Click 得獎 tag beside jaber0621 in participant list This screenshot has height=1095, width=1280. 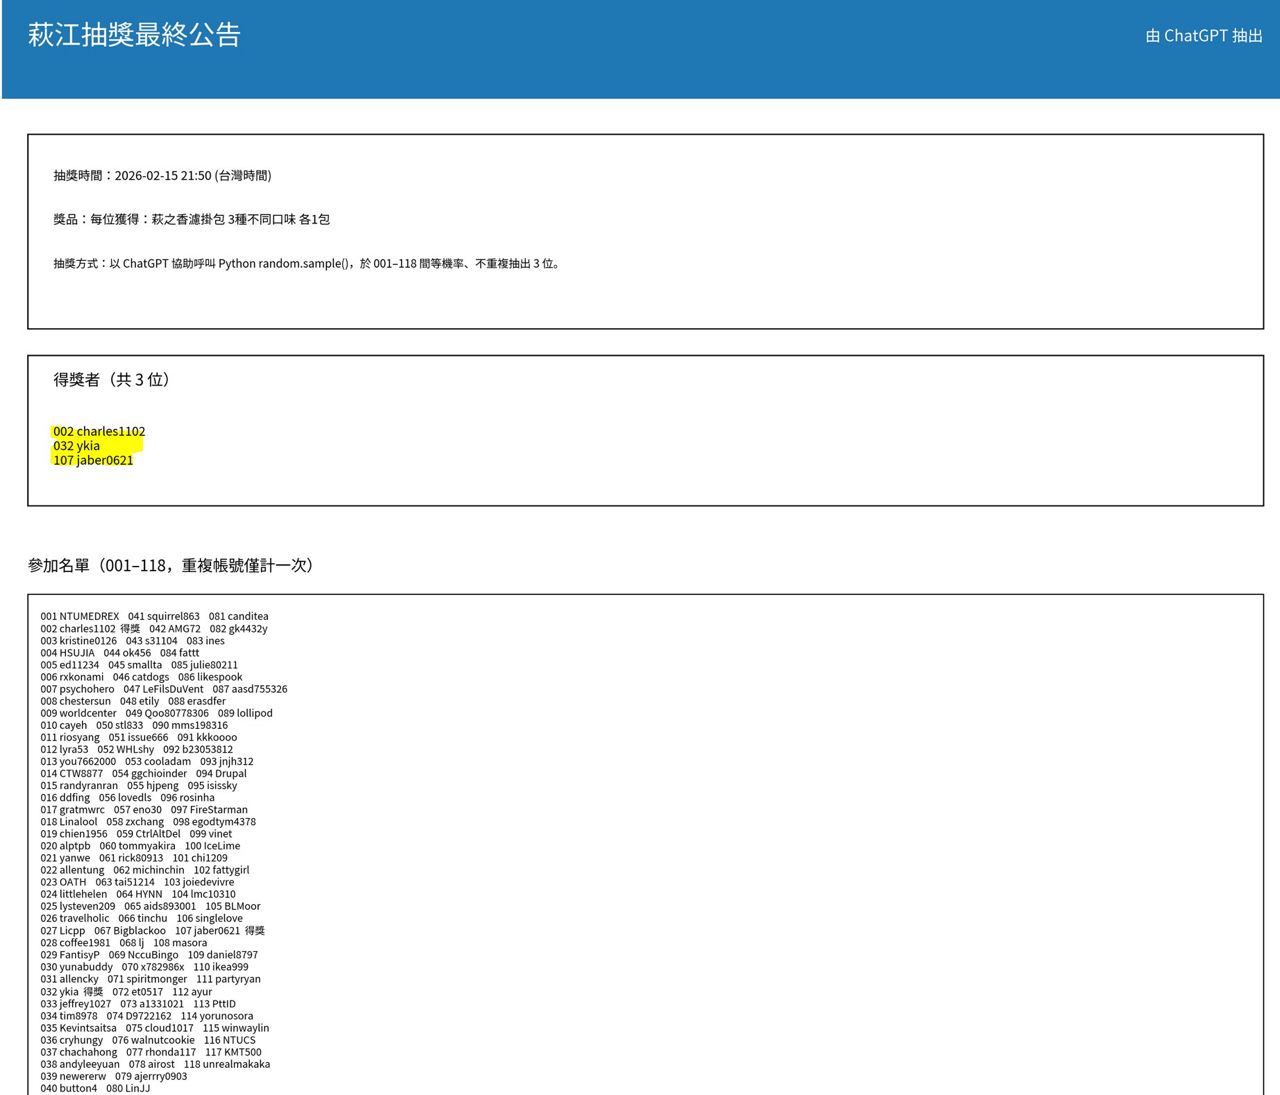tap(255, 931)
